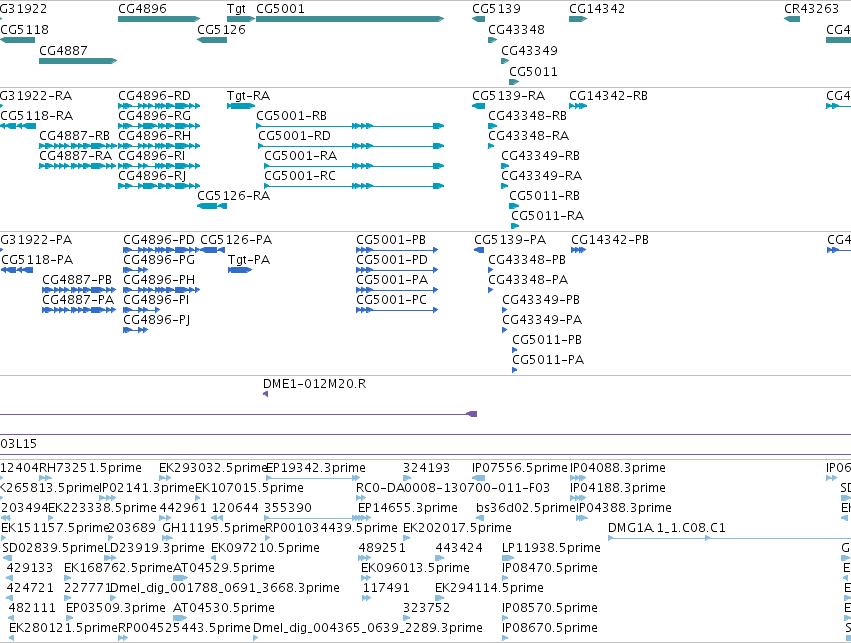Viewport: 851px width, 643px height.
Task: Click the CG5001 gene feature bar
Action: point(350,19)
